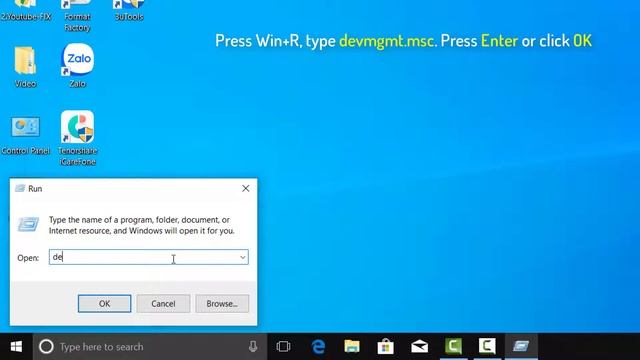Switch to the white Camtasia taskbar icon

[487, 347]
